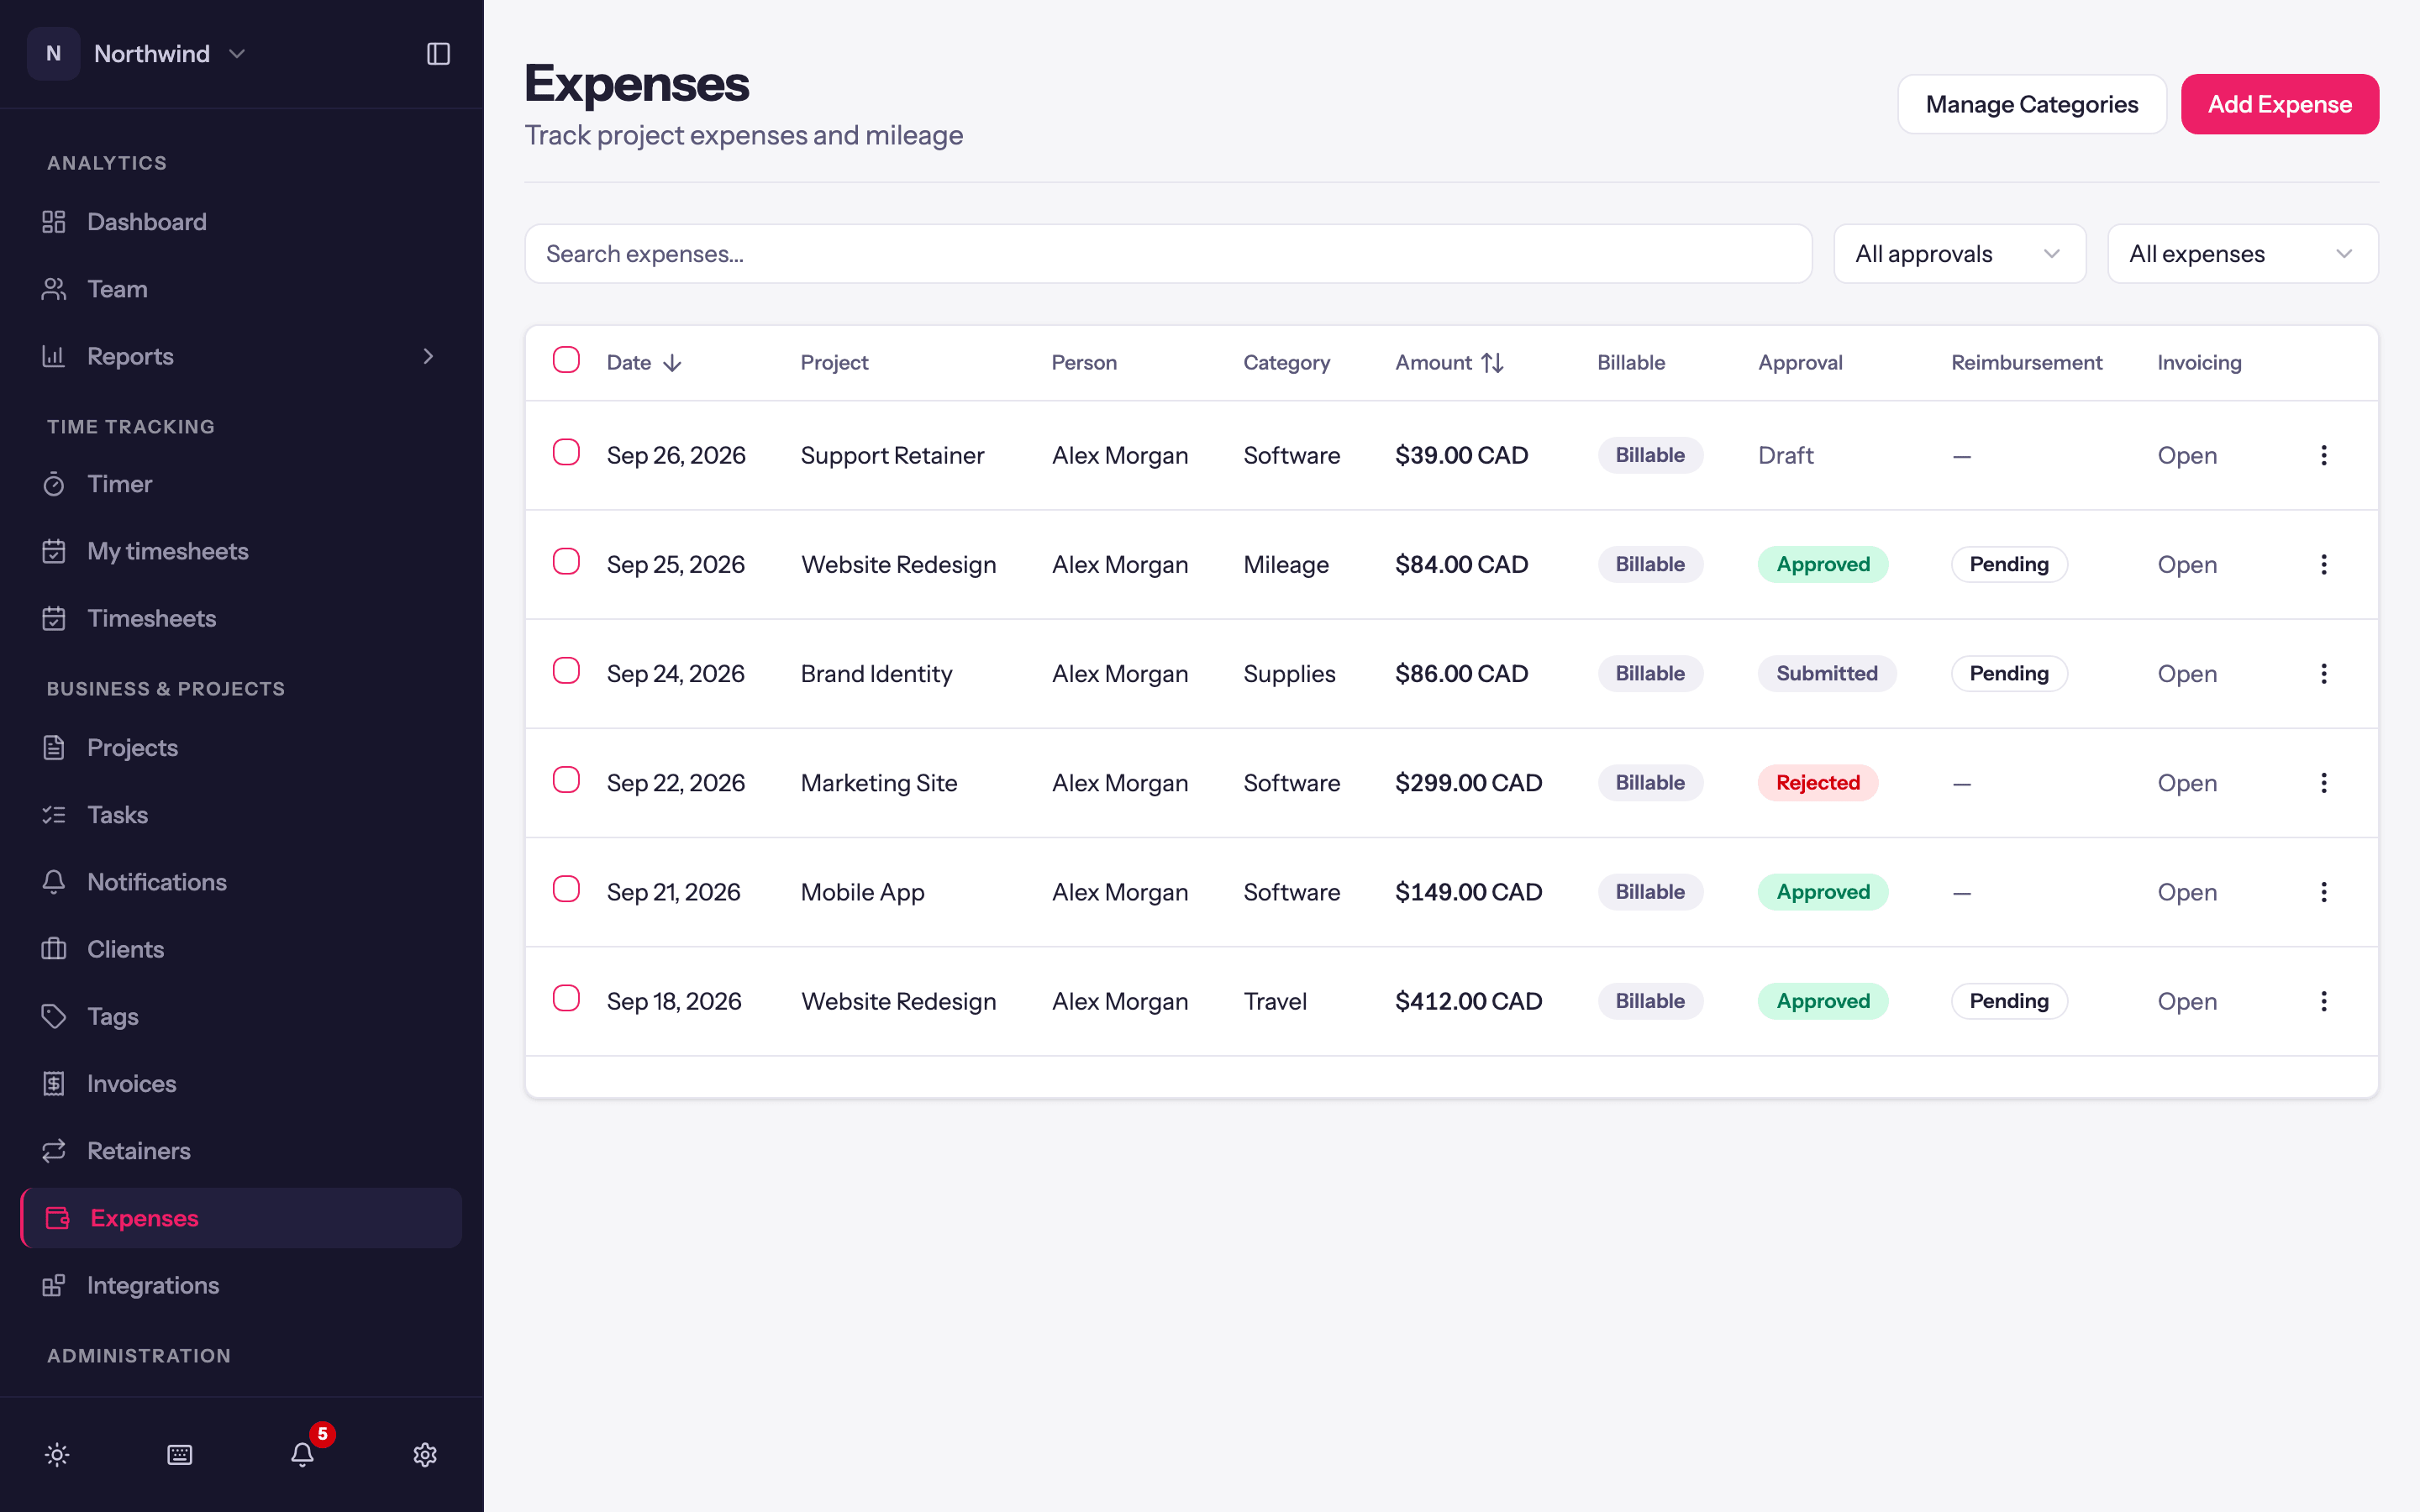Screen dimensions: 2420x1512
Task: Focus the Search expenses field
Action: [1168, 254]
